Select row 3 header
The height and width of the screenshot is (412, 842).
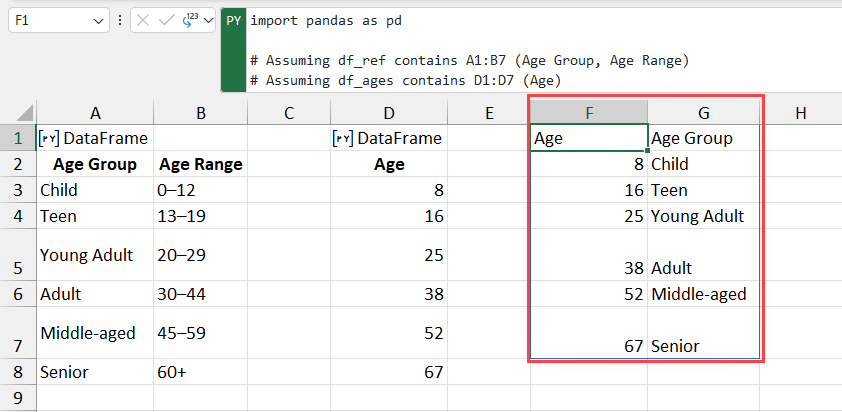click(x=18, y=190)
